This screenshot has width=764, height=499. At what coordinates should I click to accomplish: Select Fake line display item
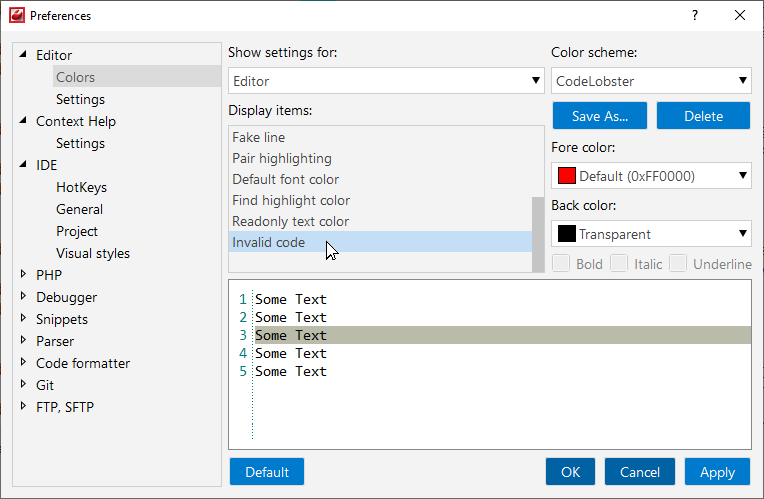click(x=380, y=137)
